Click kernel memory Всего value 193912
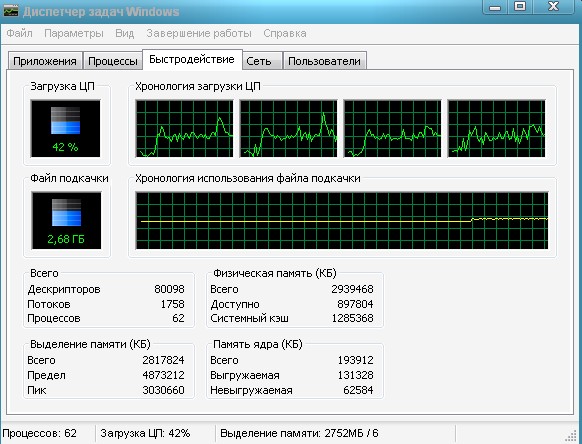582x444 pixels. [355, 360]
